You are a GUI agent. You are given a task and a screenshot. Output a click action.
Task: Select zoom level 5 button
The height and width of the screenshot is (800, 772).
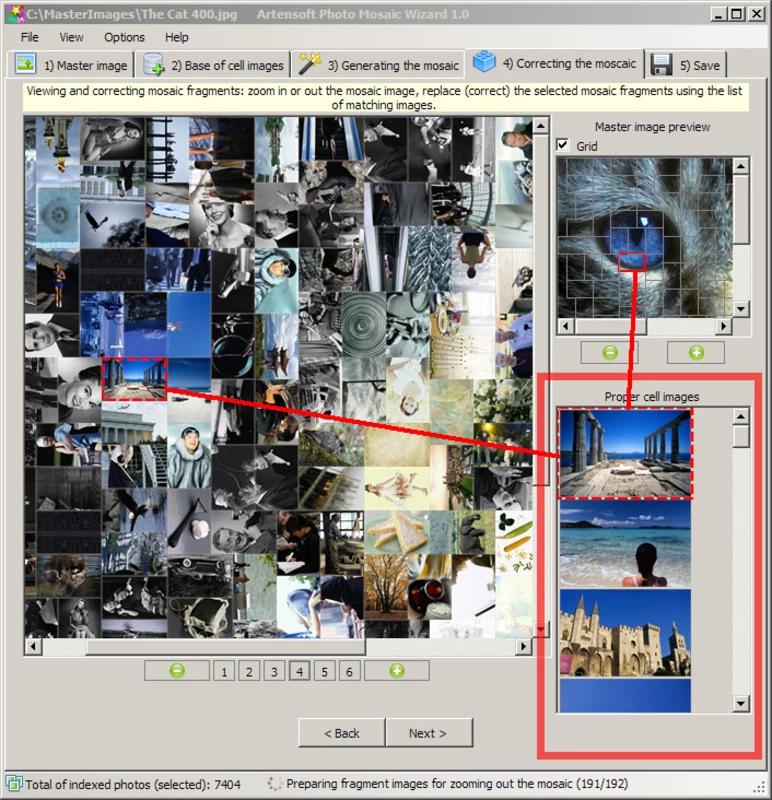(325, 671)
